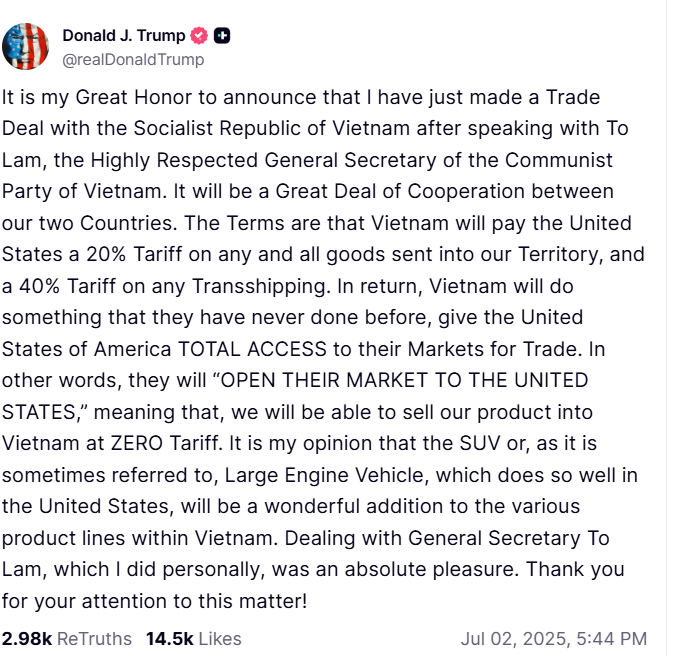Click the 40% Tariff text
Viewport: 675px width, 656px height.
(68, 286)
